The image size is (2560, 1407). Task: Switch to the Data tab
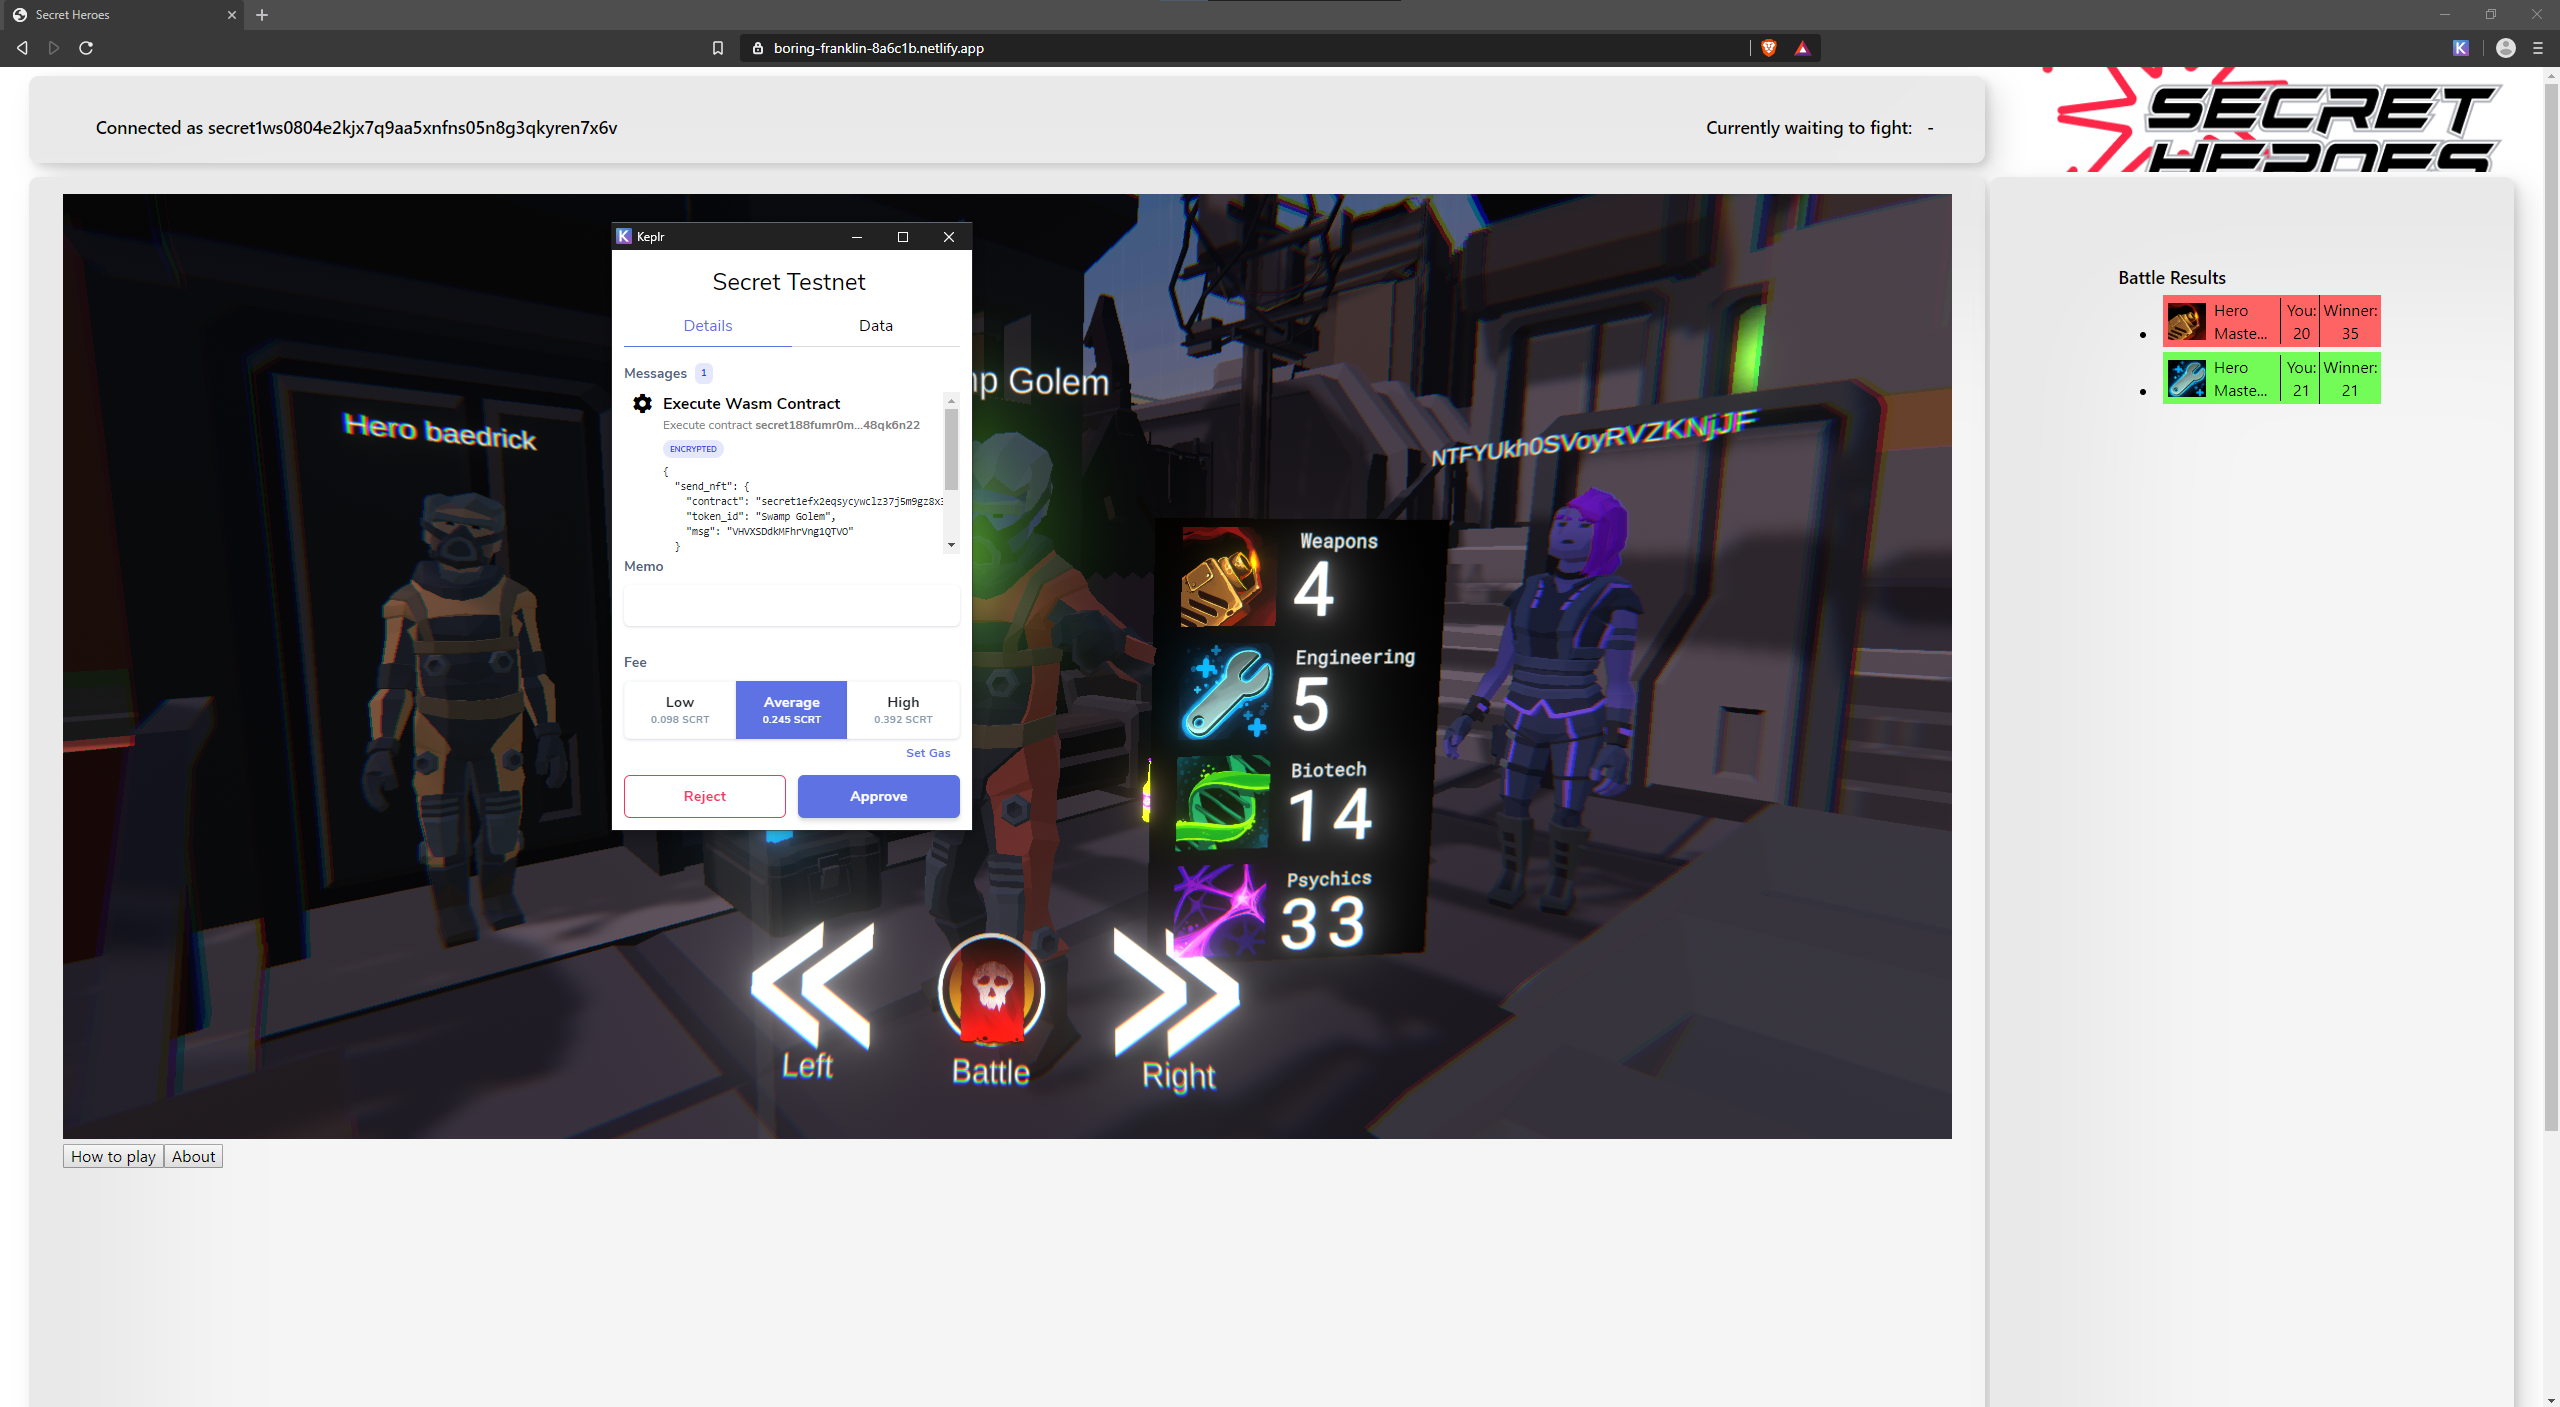(x=875, y=326)
